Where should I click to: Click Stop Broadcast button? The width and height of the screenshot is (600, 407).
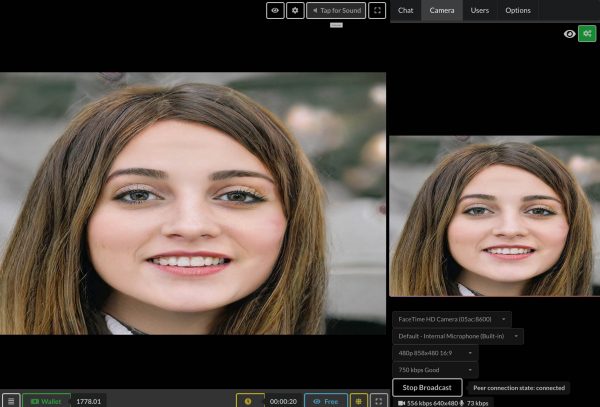point(427,387)
